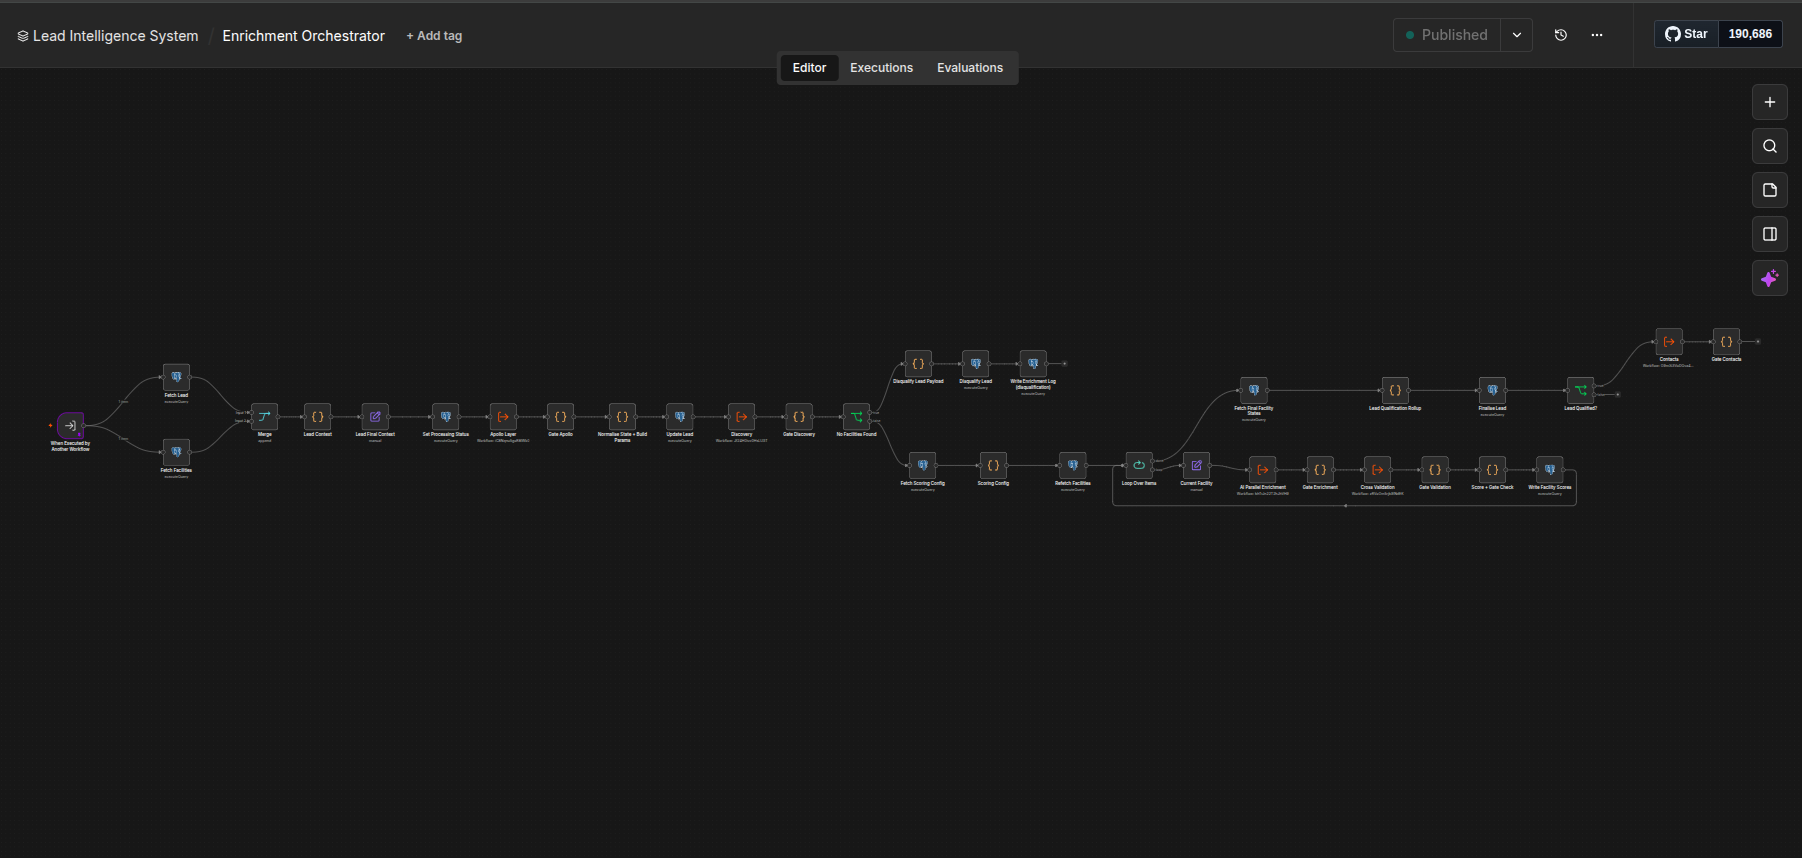Select the Write Facility Scores node
This screenshot has width=1802, height=858.
point(1550,469)
